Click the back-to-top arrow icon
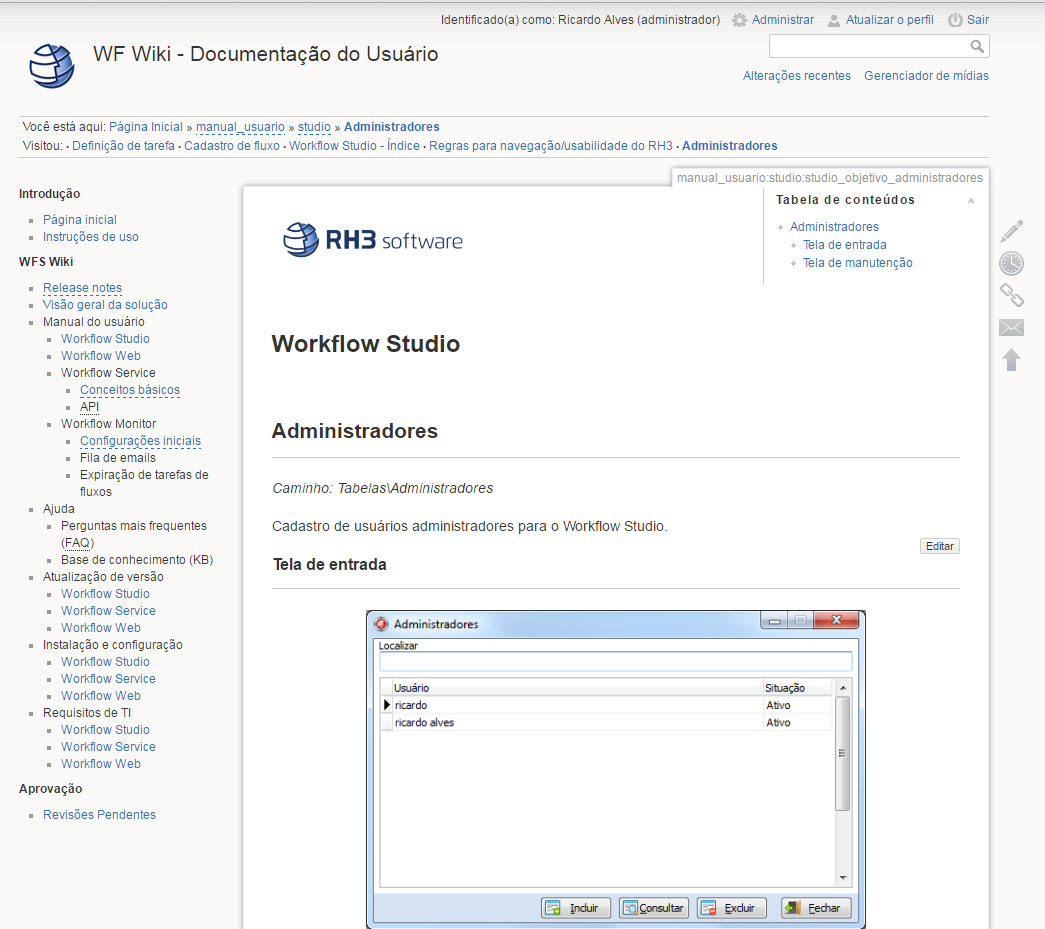 click(x=1011, y=360)
